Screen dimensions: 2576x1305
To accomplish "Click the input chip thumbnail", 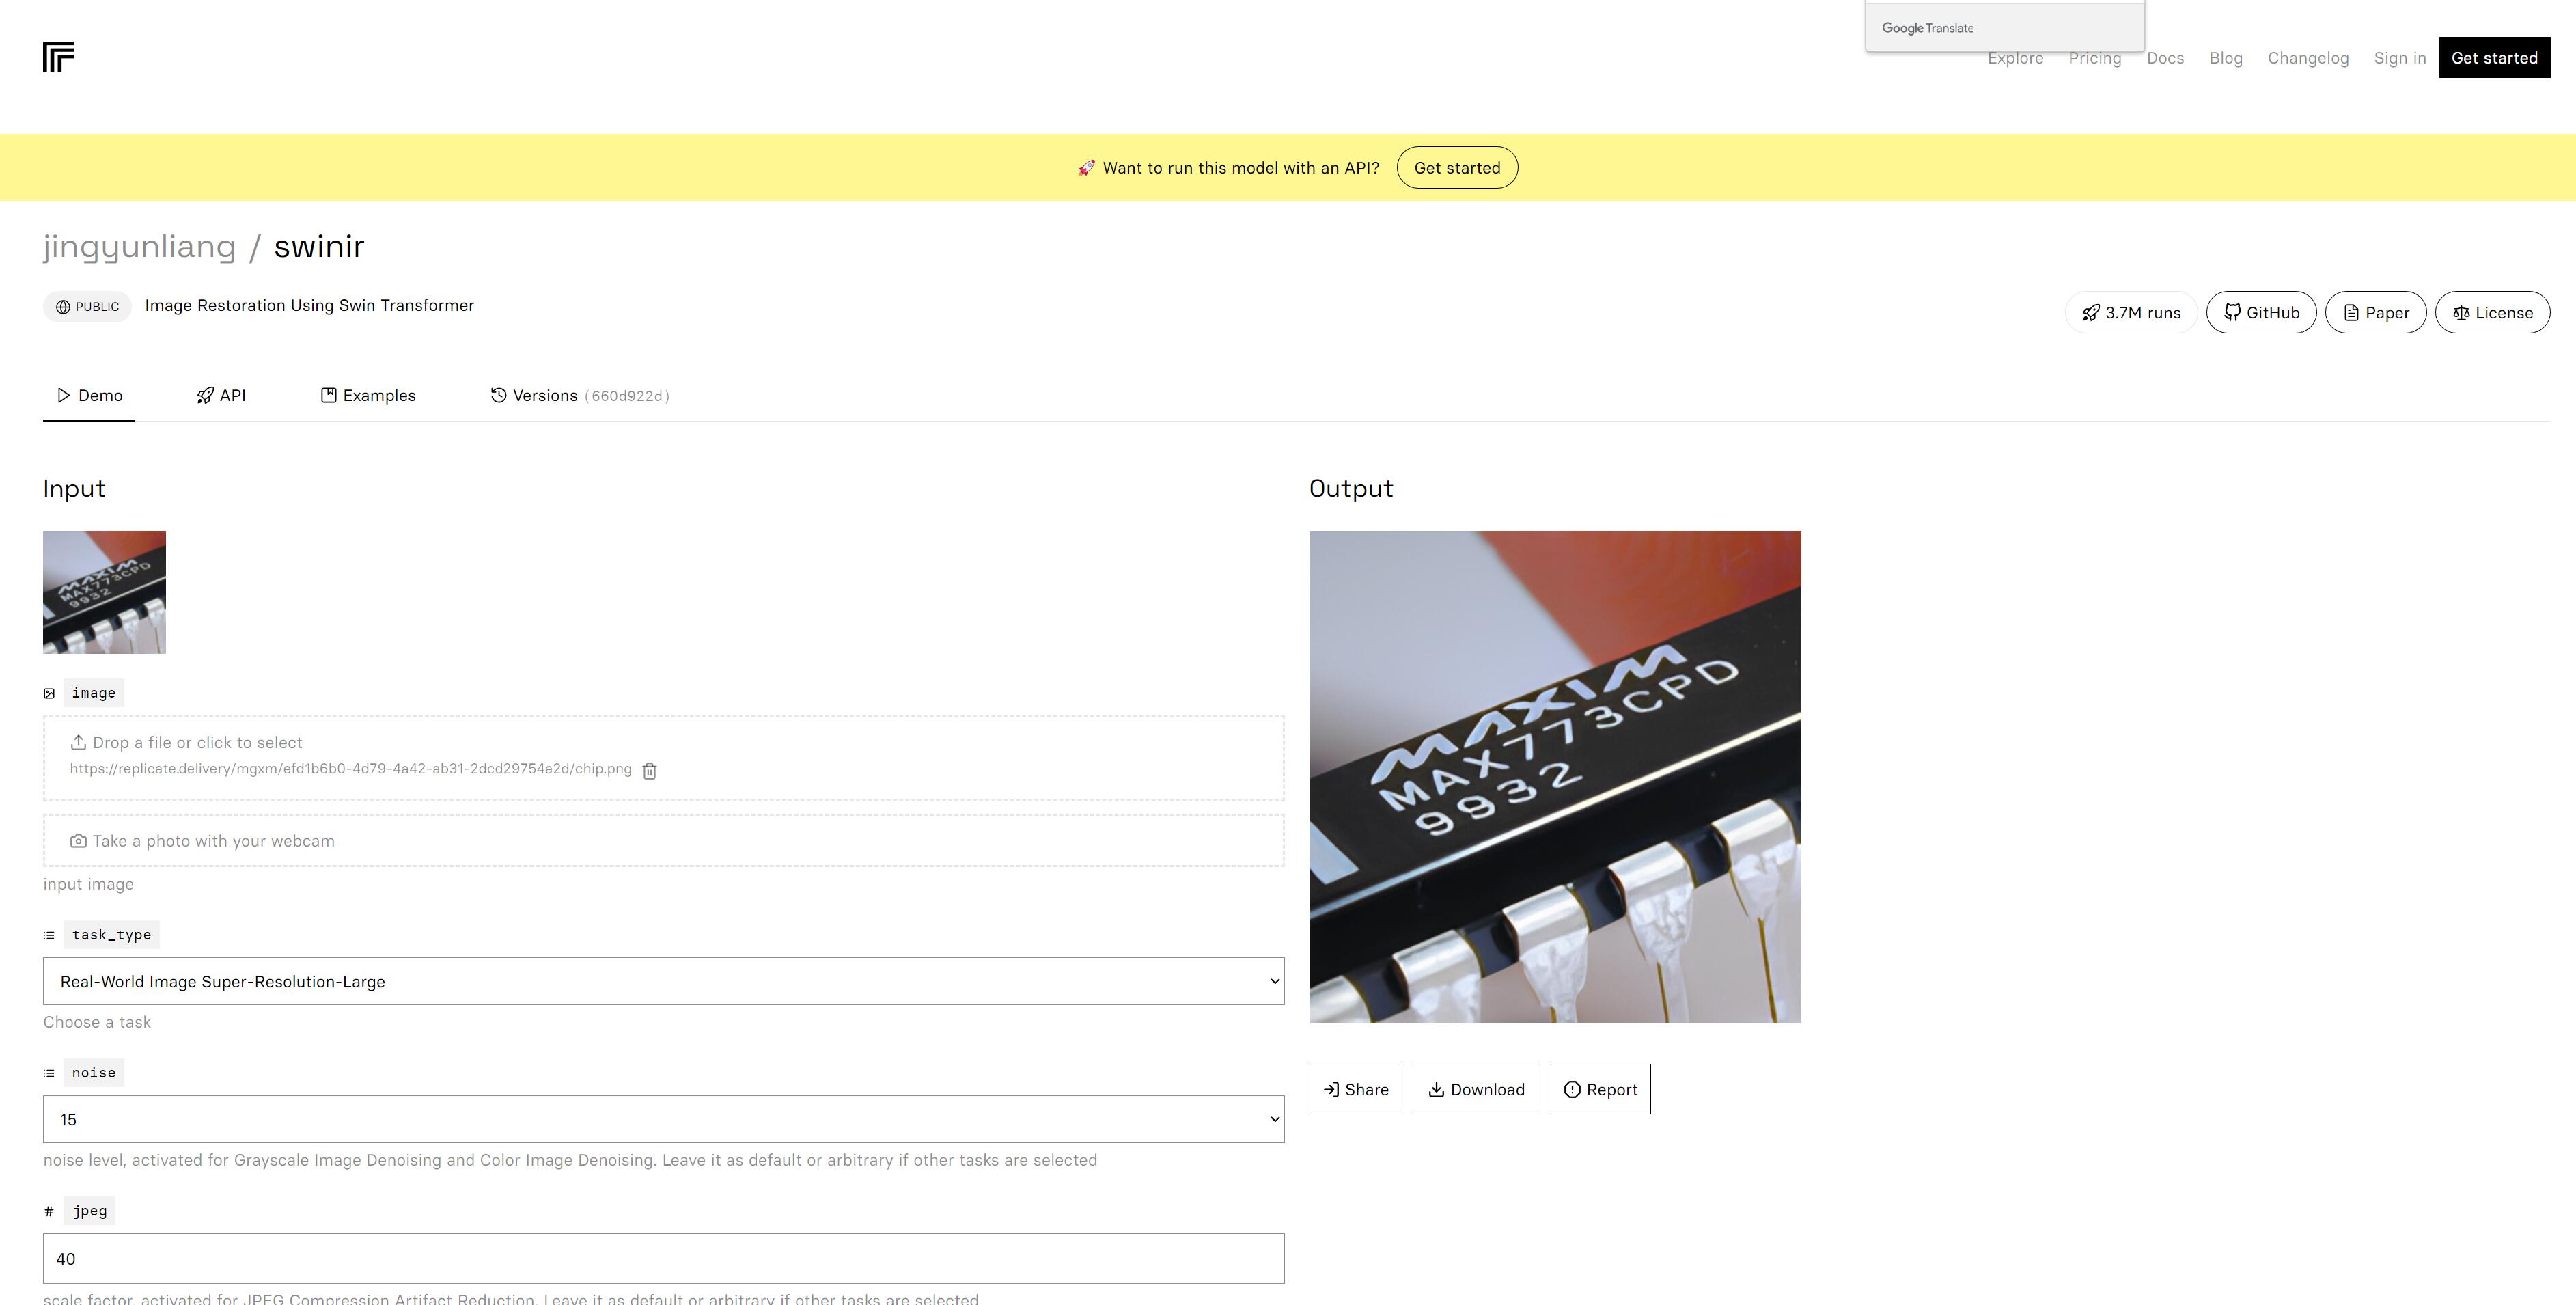I will [x=104, y=592].
